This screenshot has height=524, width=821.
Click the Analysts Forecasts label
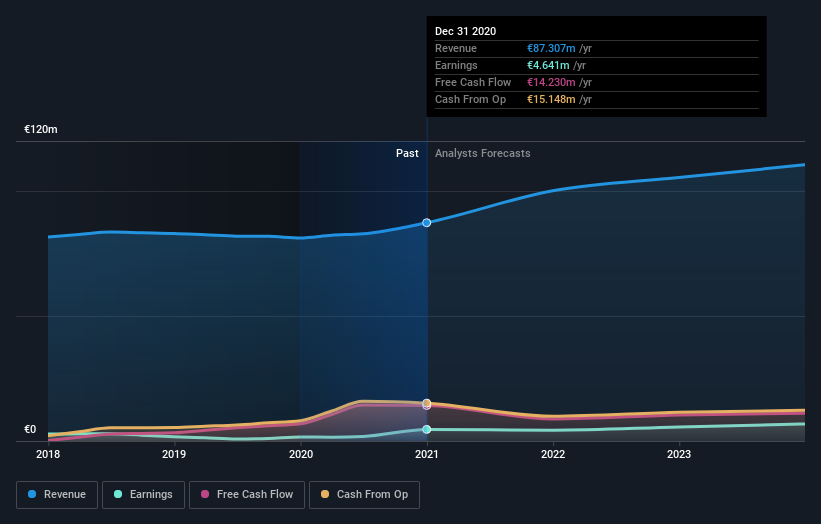tap(483, 153)
